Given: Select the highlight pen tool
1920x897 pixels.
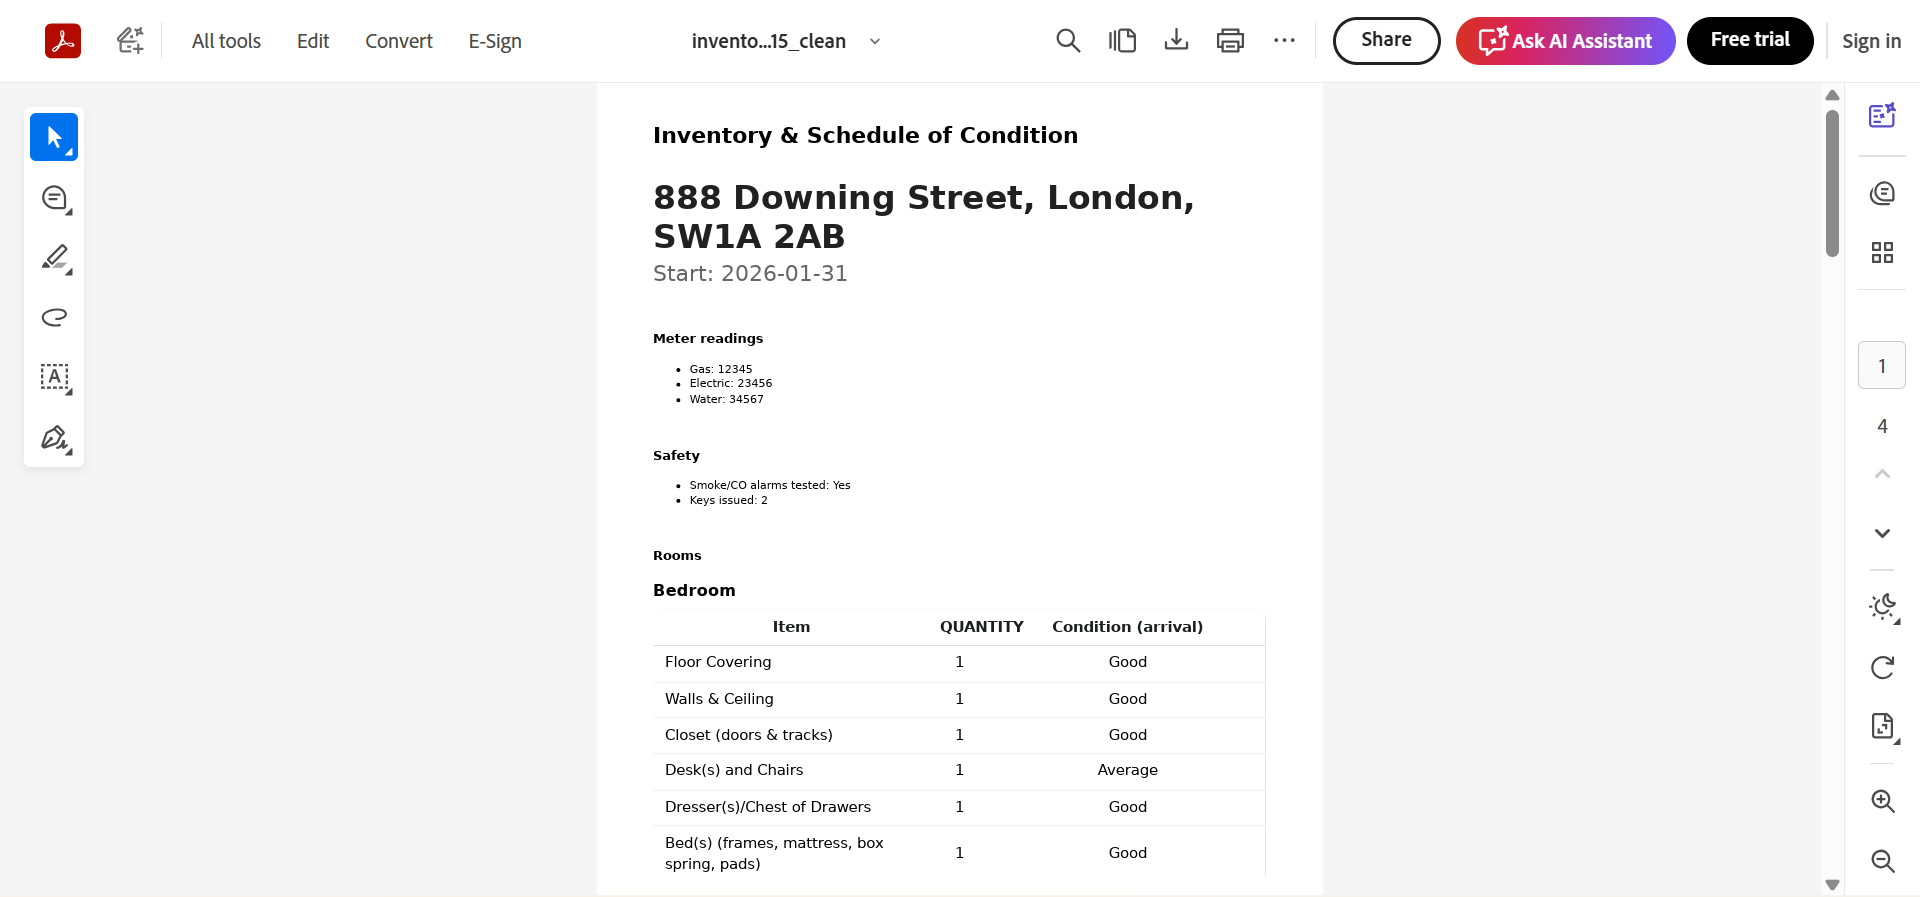Looking at the screenshot, I should (x=55, y=258).
